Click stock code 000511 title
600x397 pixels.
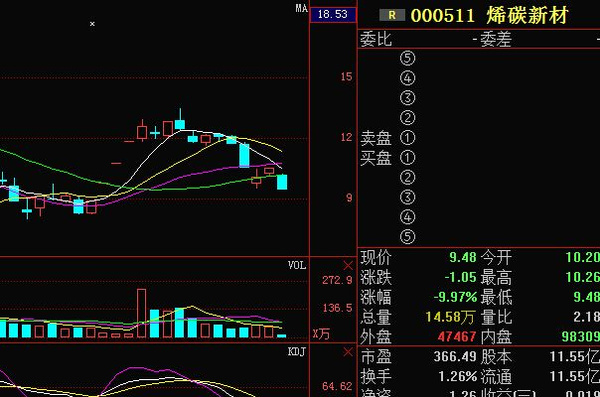coord(443,16)
